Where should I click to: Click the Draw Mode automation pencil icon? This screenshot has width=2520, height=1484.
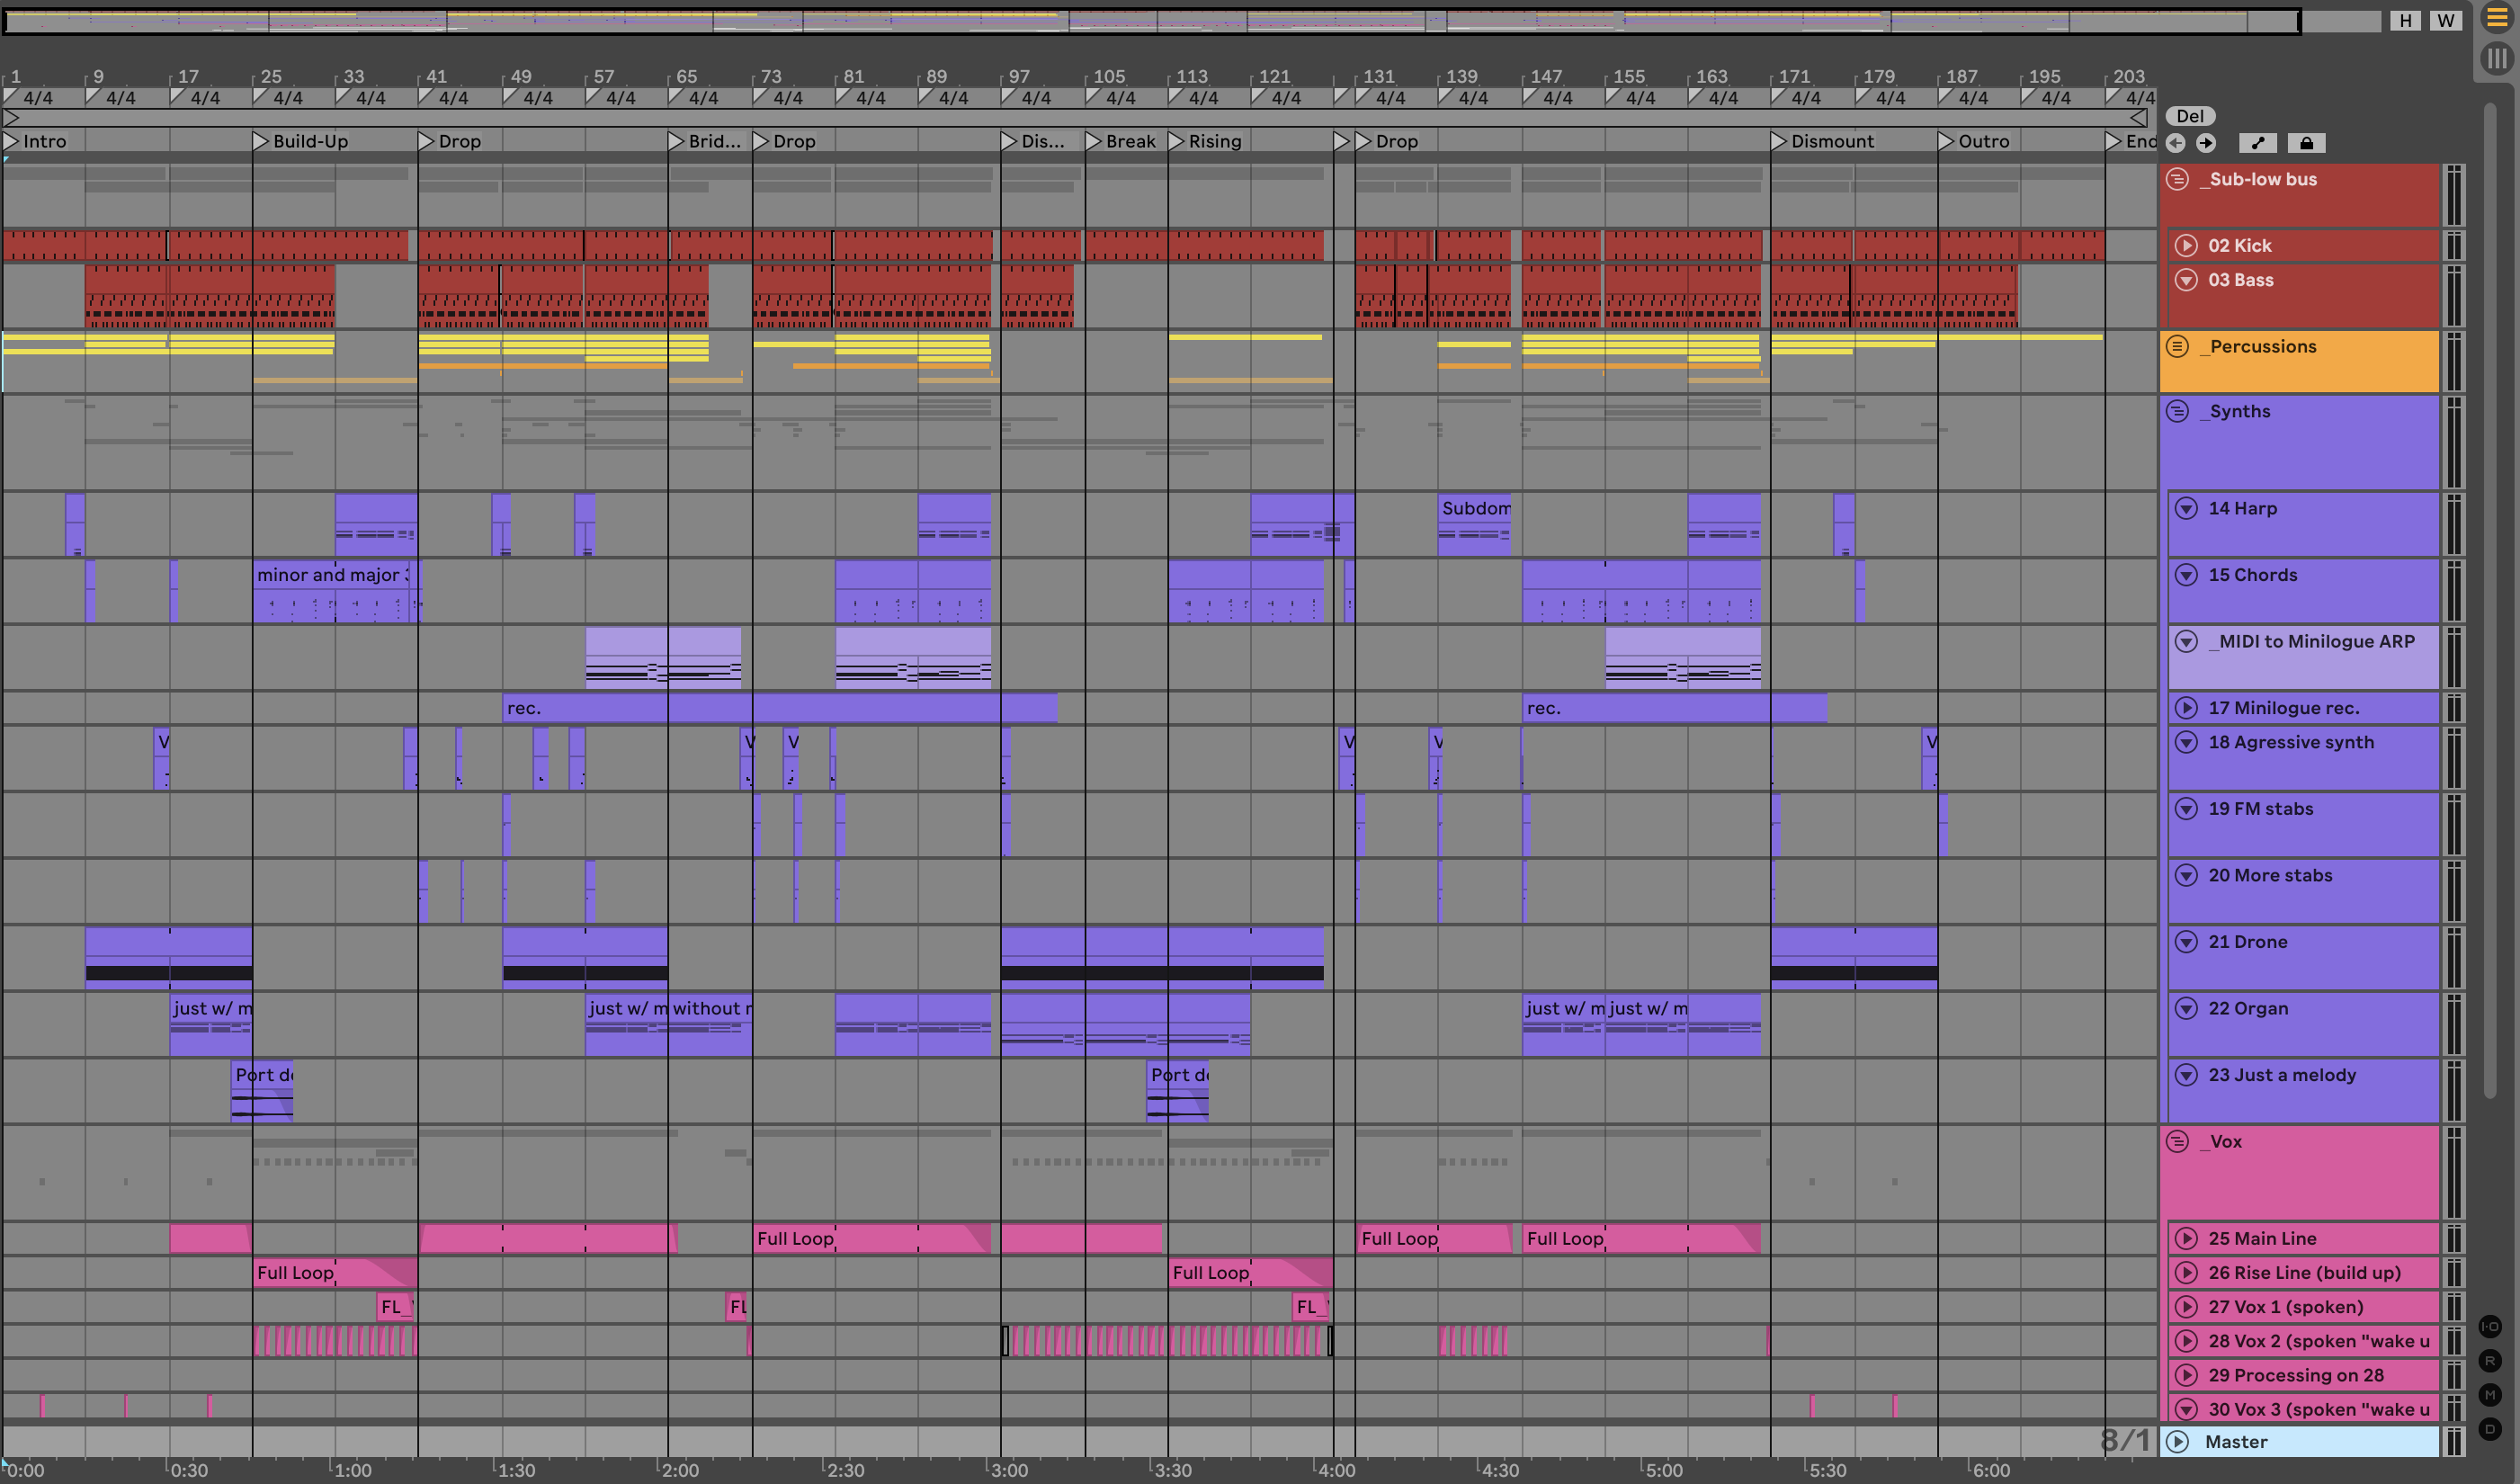(2258, 143)
